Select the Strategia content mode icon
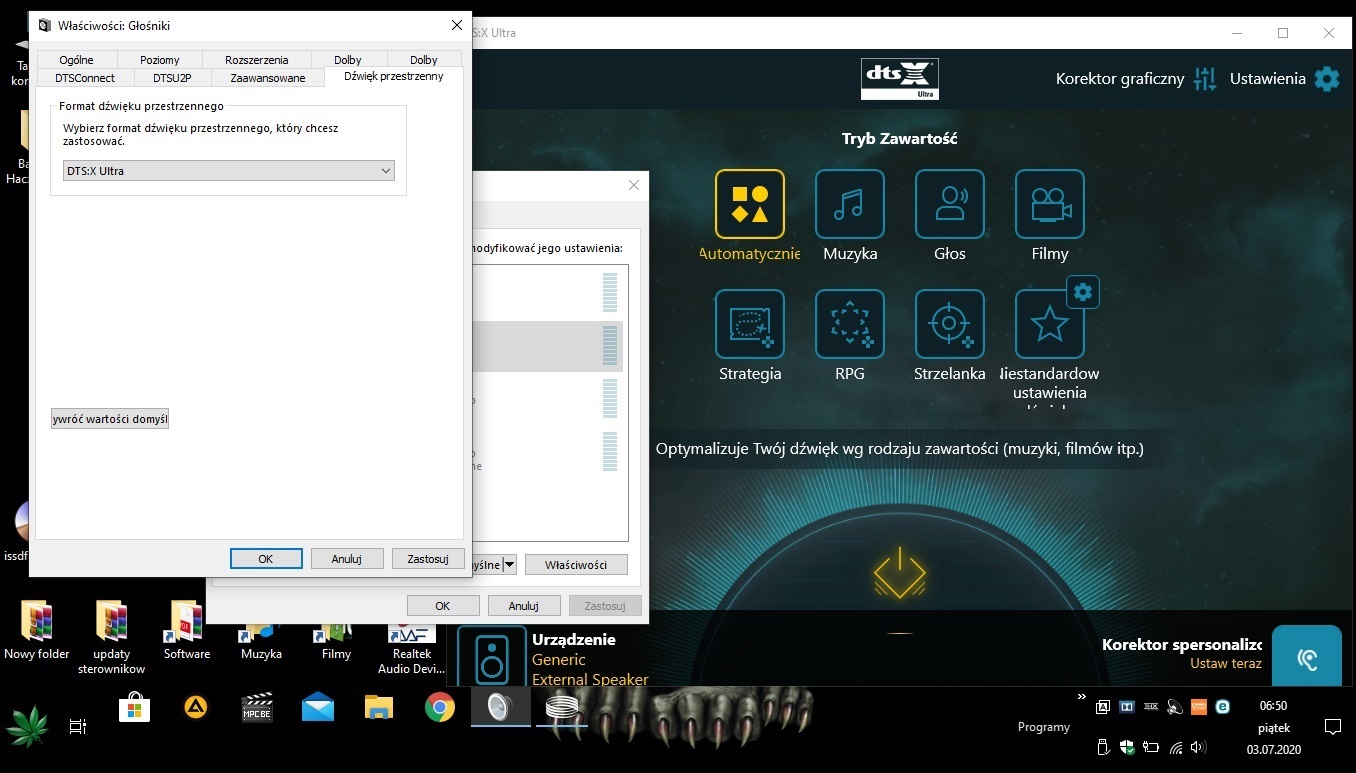1356x773 pixels. pos(749,323)
